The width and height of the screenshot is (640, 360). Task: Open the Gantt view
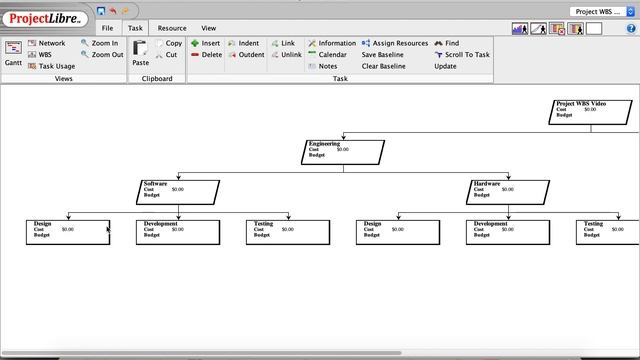pos(13,53)
